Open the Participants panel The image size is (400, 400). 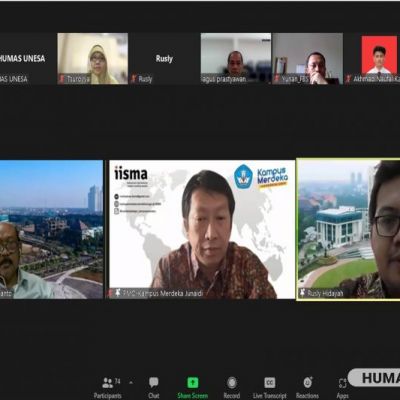108,388
